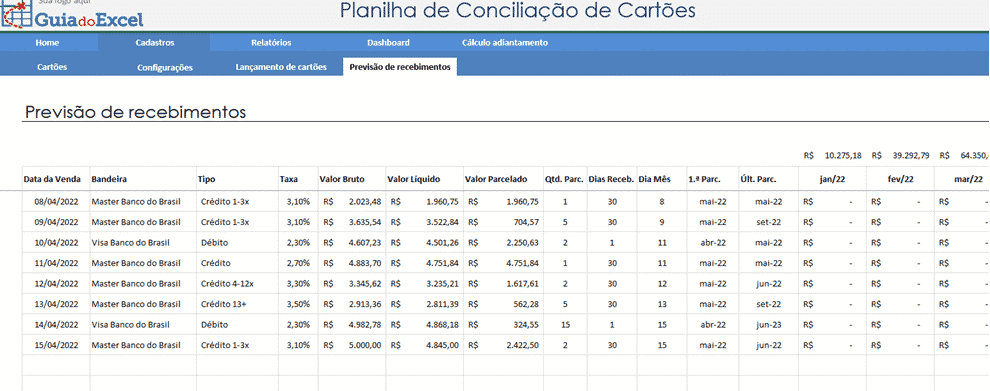Select gross value 4.982,78 cell
This screenshot has width=990, height=391.
coord(352,325)
